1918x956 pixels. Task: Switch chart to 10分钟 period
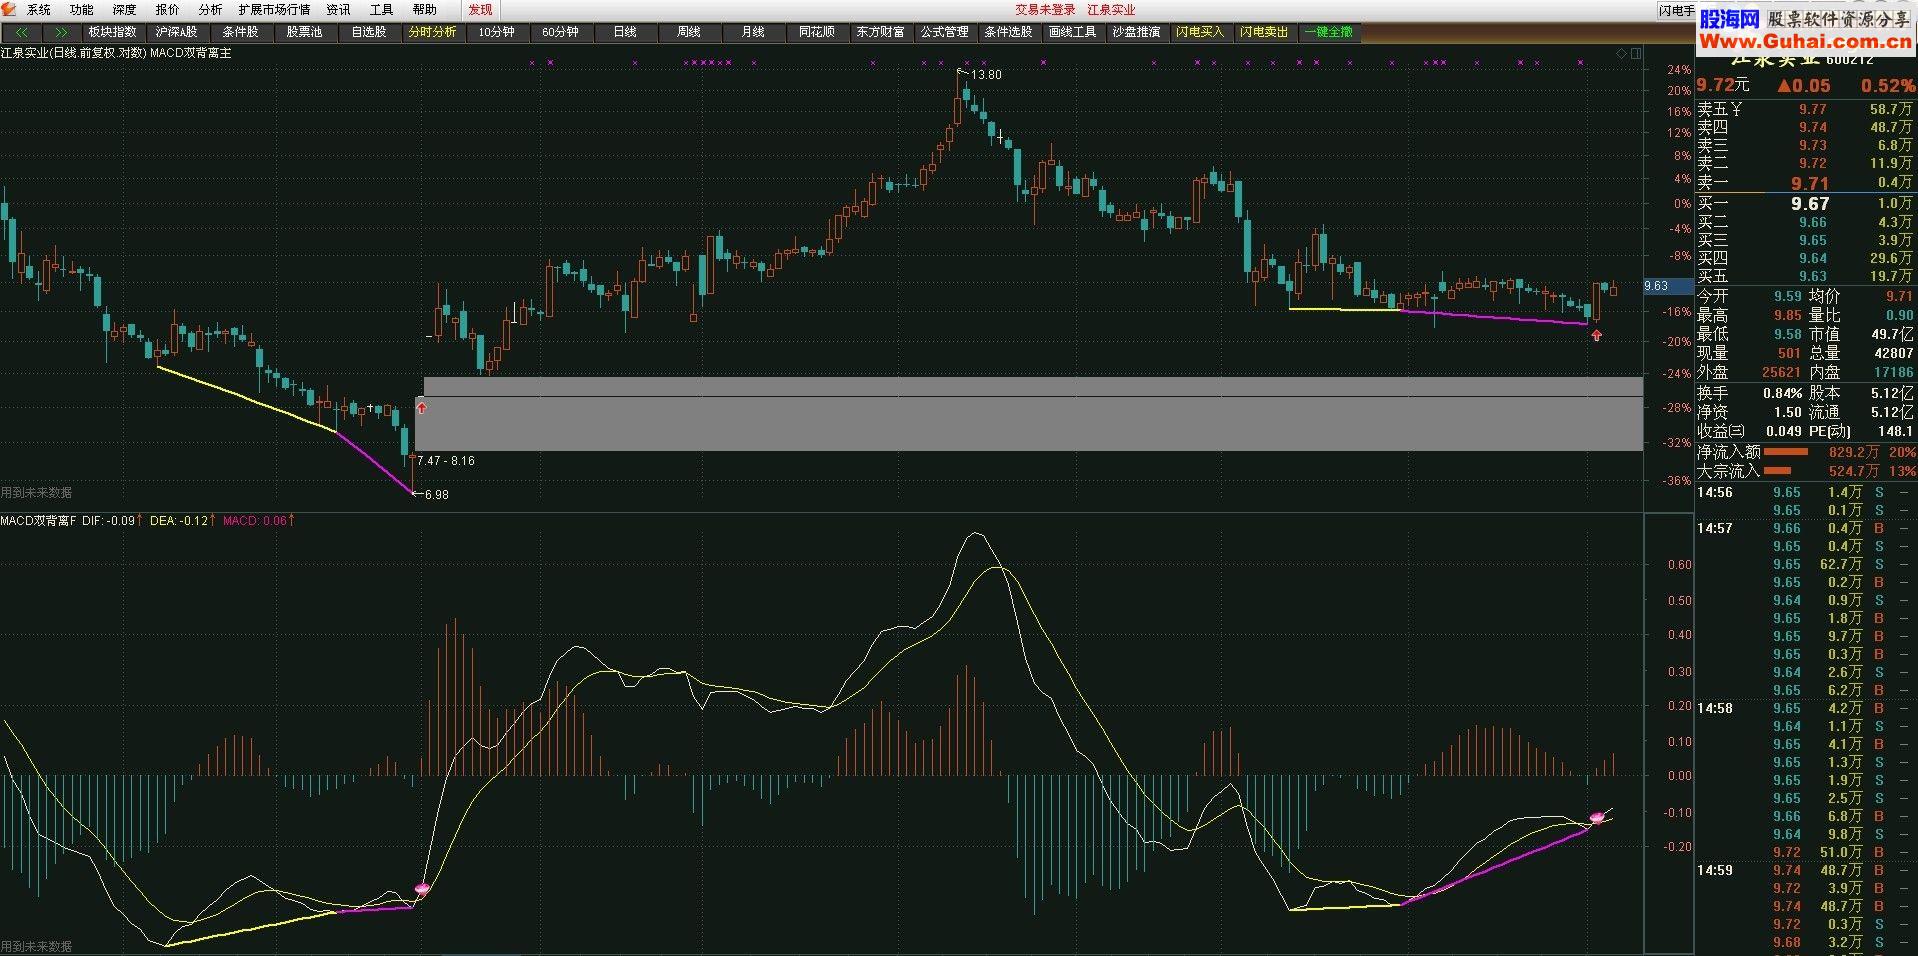[x=496, y=32]
